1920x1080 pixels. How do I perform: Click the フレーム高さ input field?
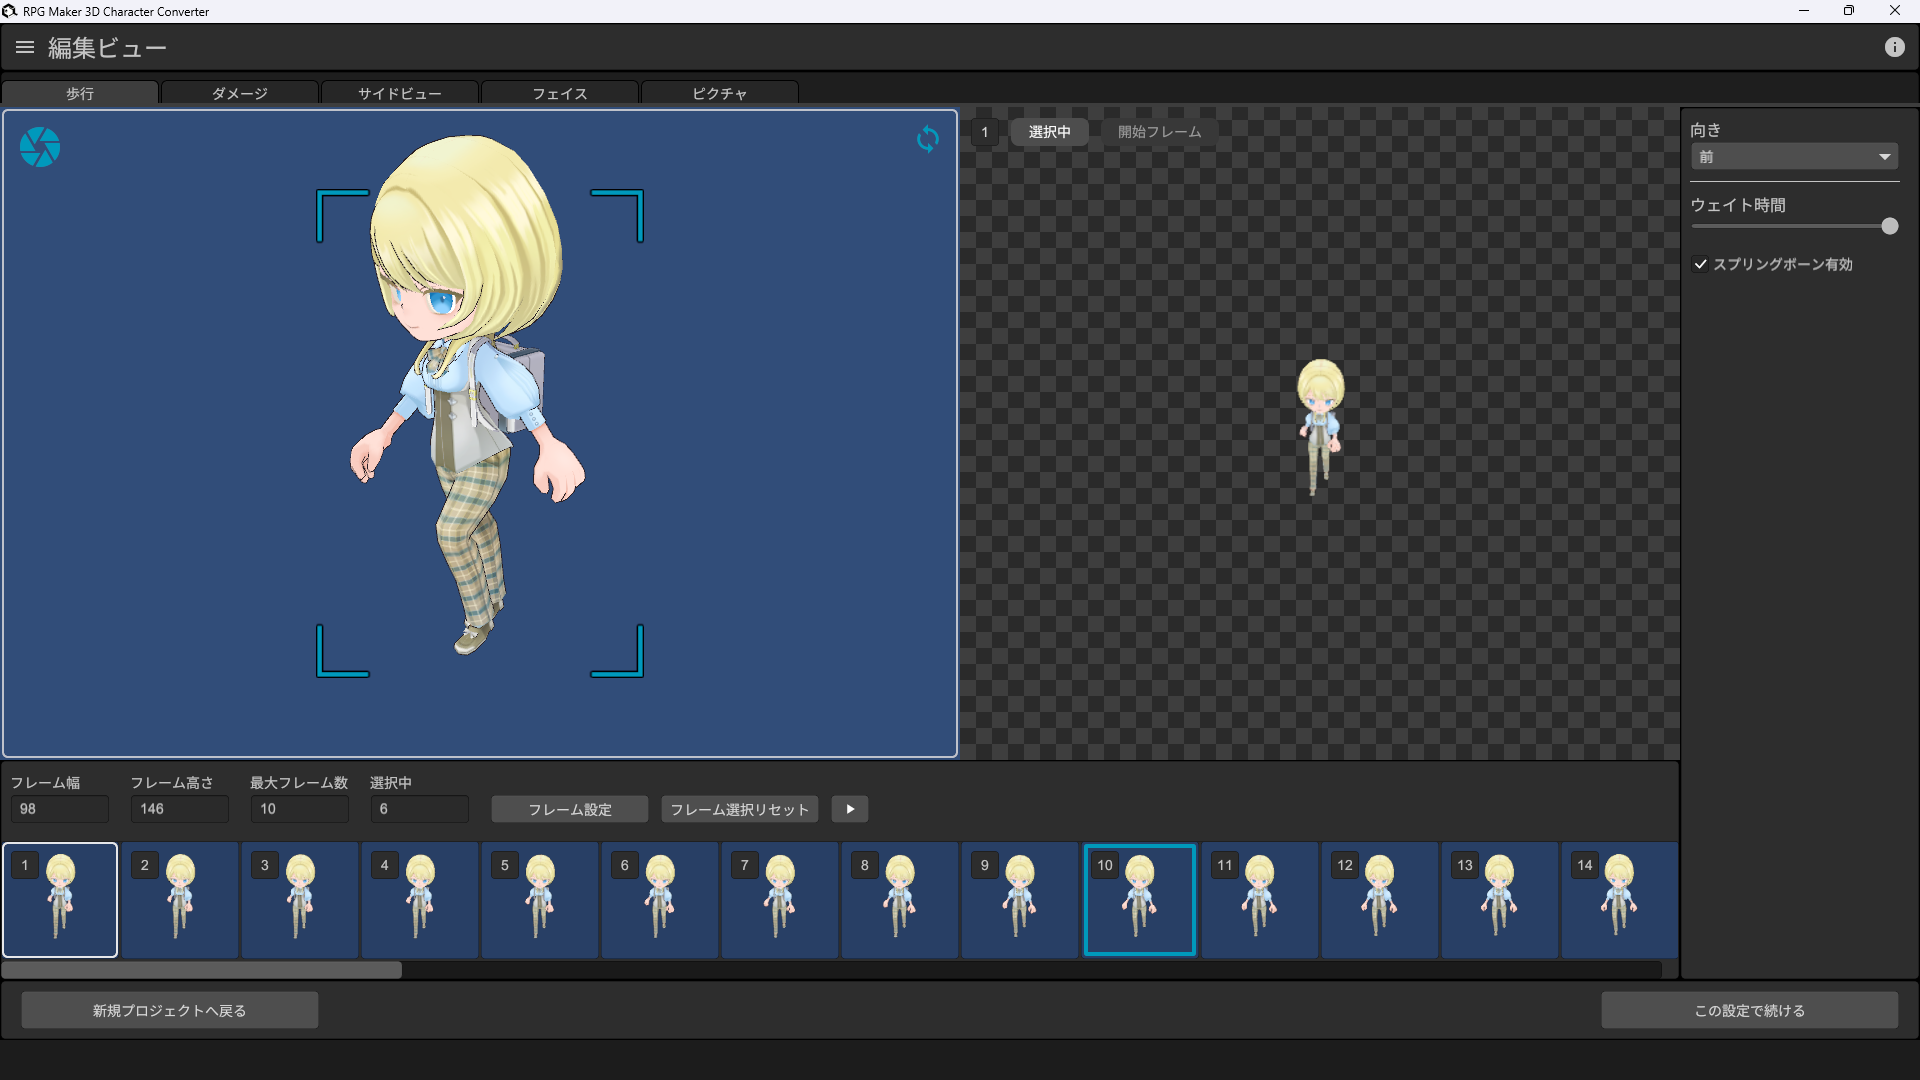point(180,809)
